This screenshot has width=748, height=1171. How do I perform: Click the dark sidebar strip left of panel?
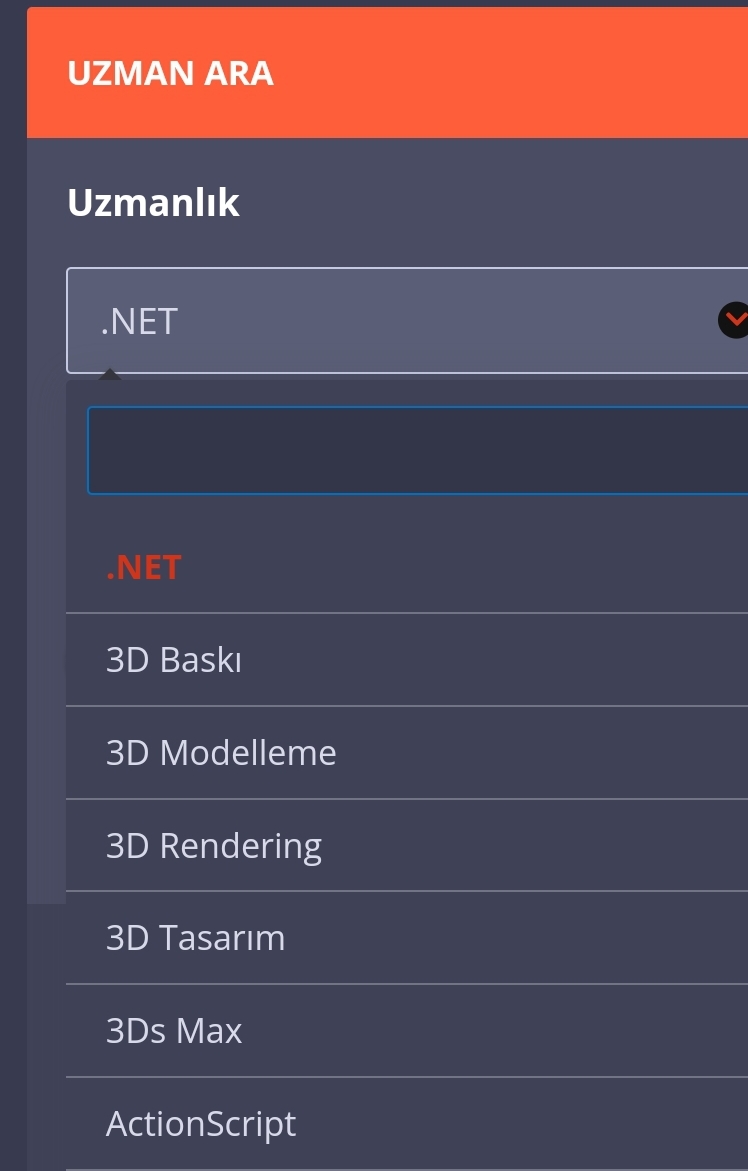13,586
